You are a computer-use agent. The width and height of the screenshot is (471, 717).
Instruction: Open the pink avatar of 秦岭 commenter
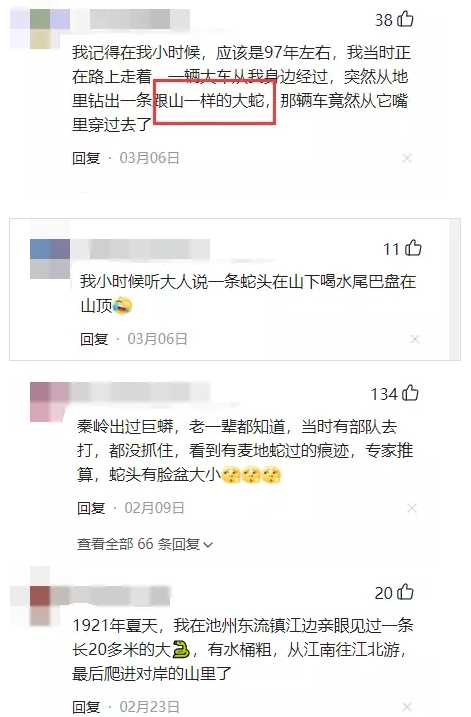pos(50,402)
